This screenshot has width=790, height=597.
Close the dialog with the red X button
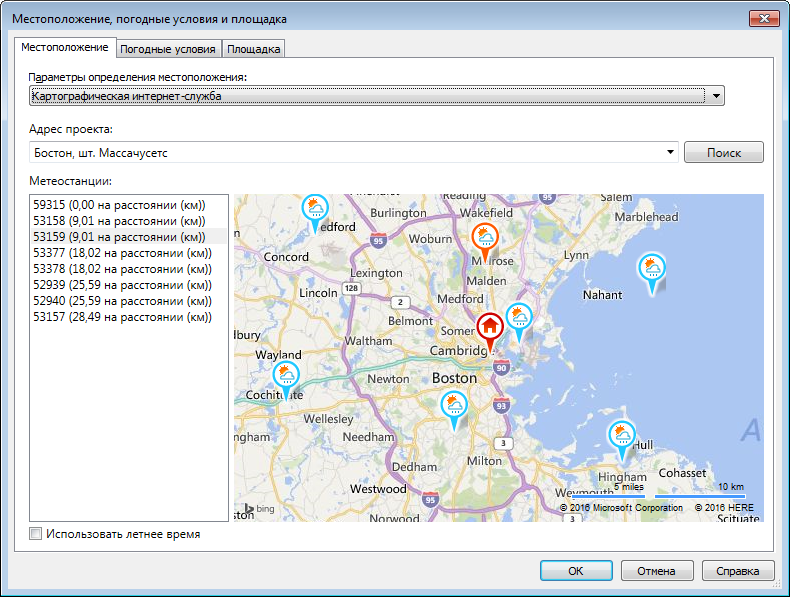(x=764, y=19)
